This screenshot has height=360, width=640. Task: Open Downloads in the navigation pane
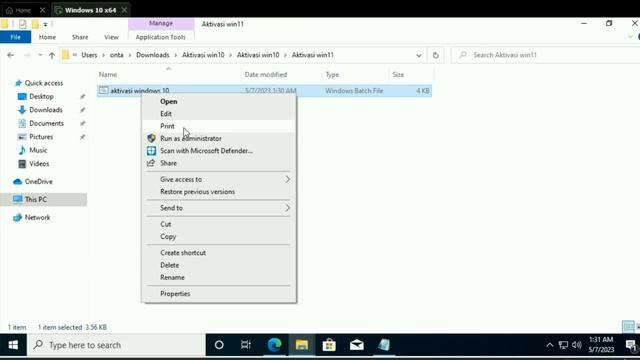point(46,110)
